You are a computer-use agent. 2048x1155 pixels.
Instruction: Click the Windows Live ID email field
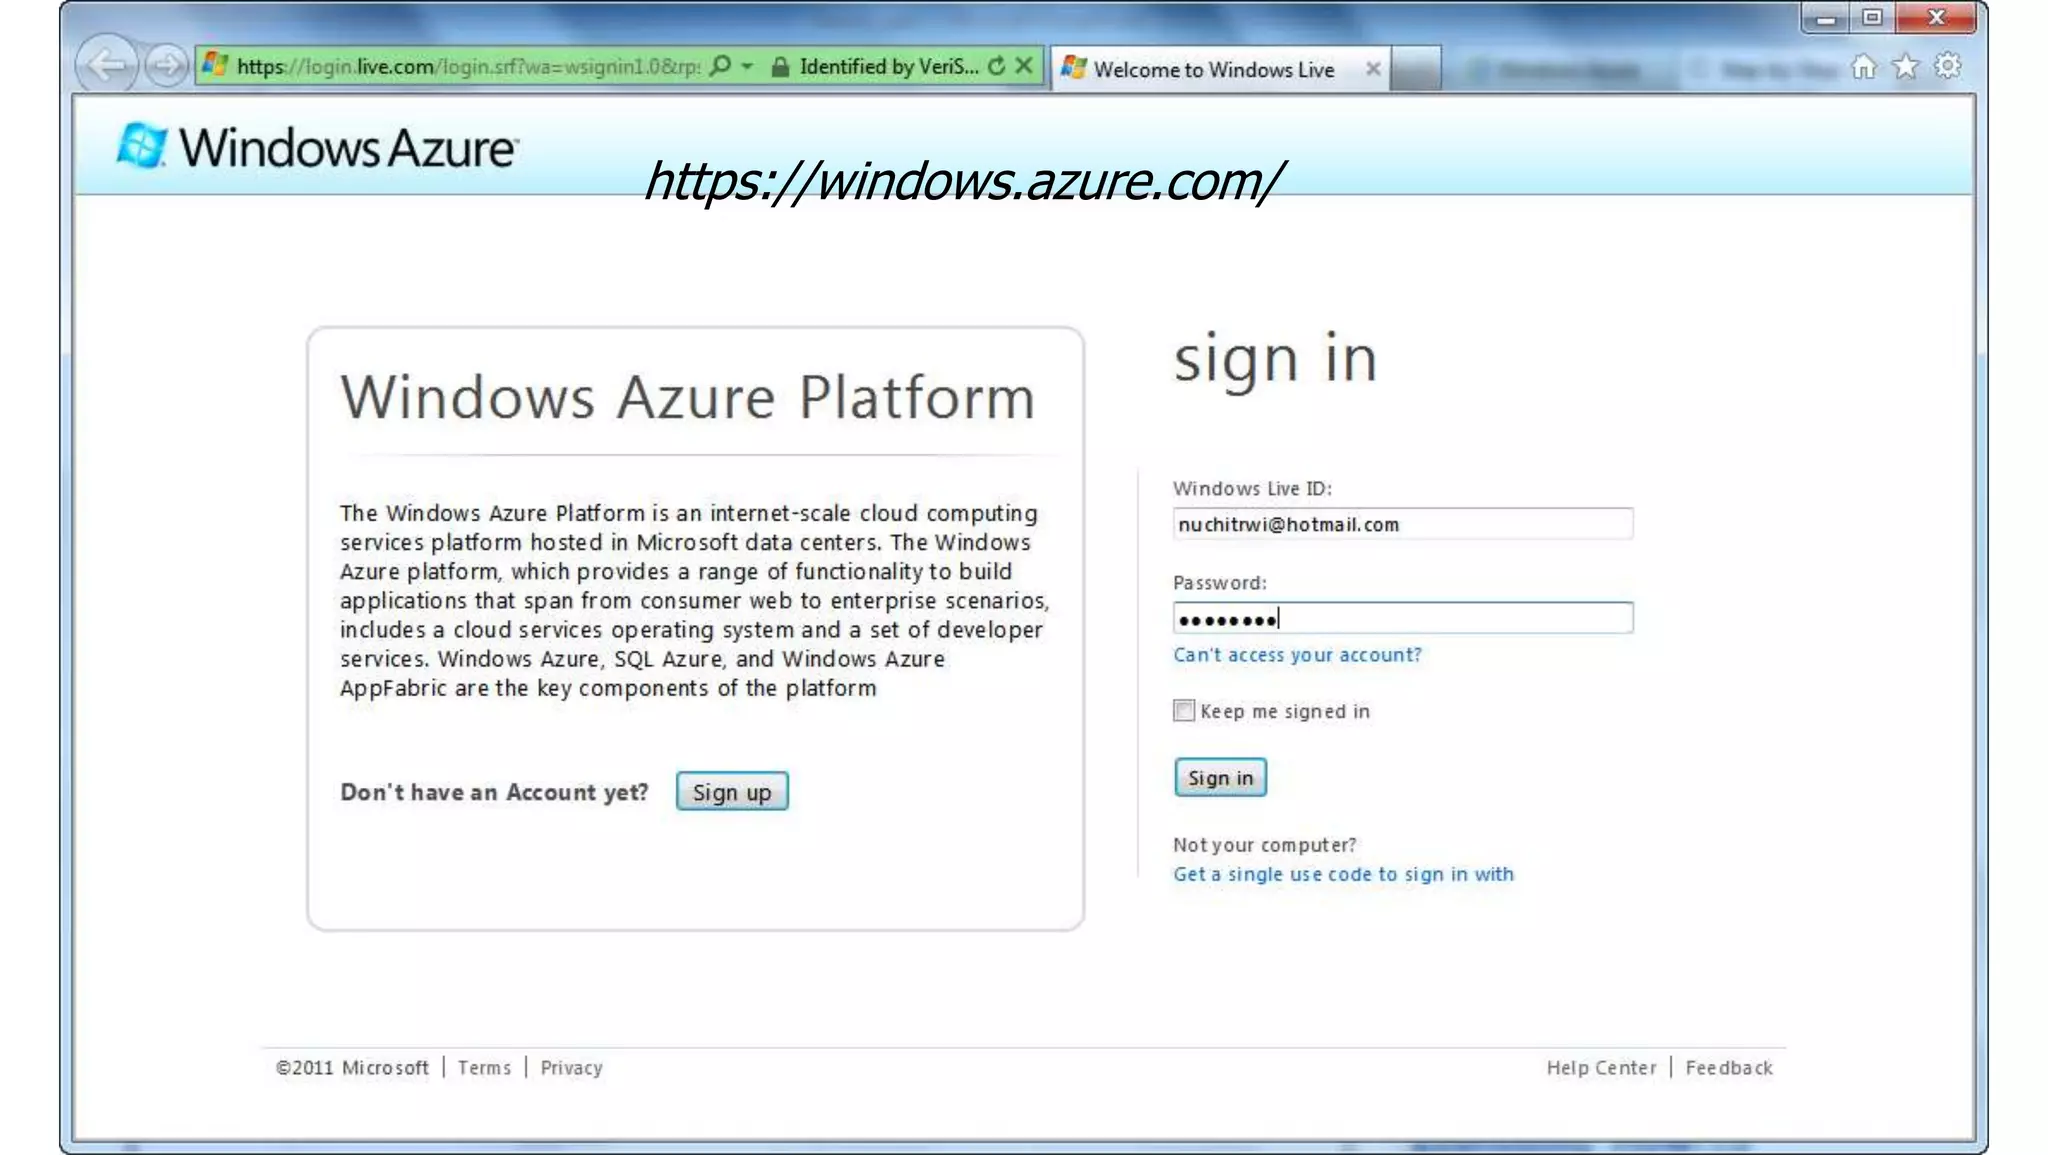[1403, 524]
